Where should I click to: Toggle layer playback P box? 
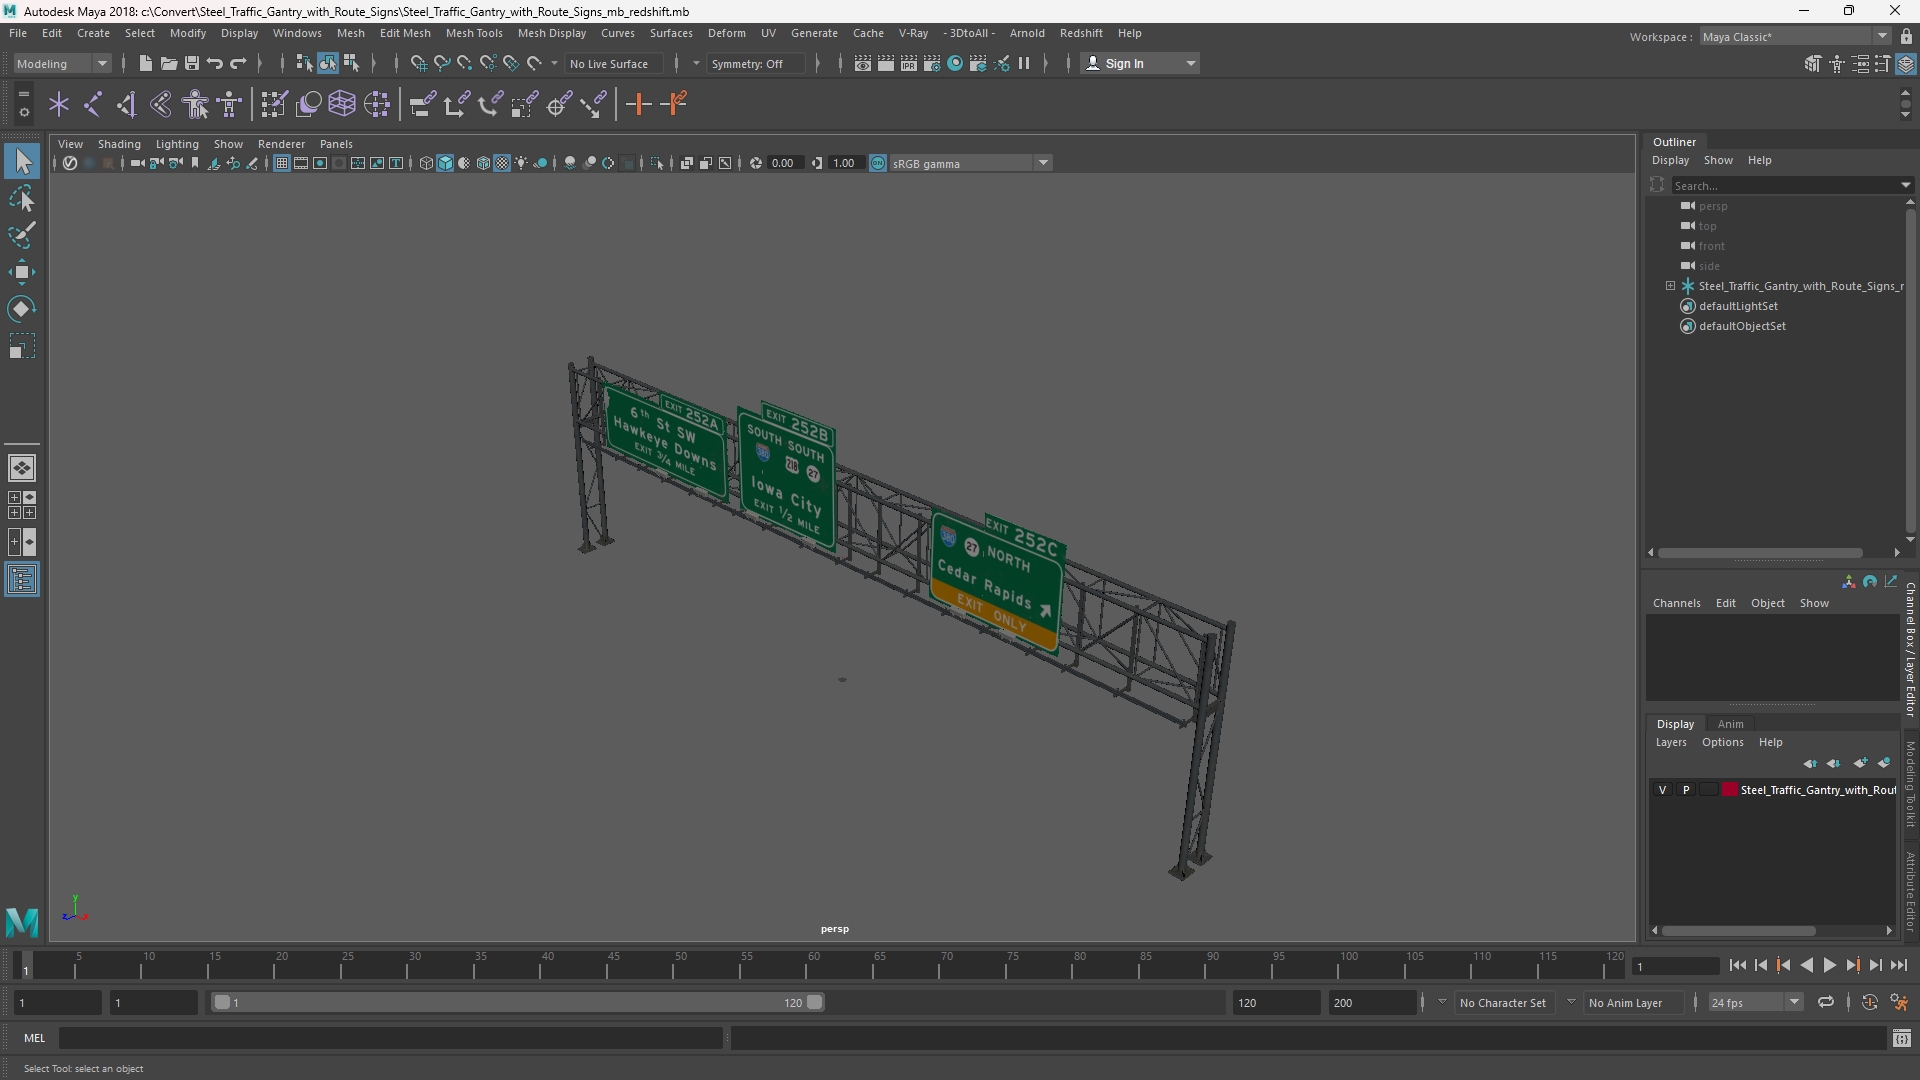pos(1686,790)
